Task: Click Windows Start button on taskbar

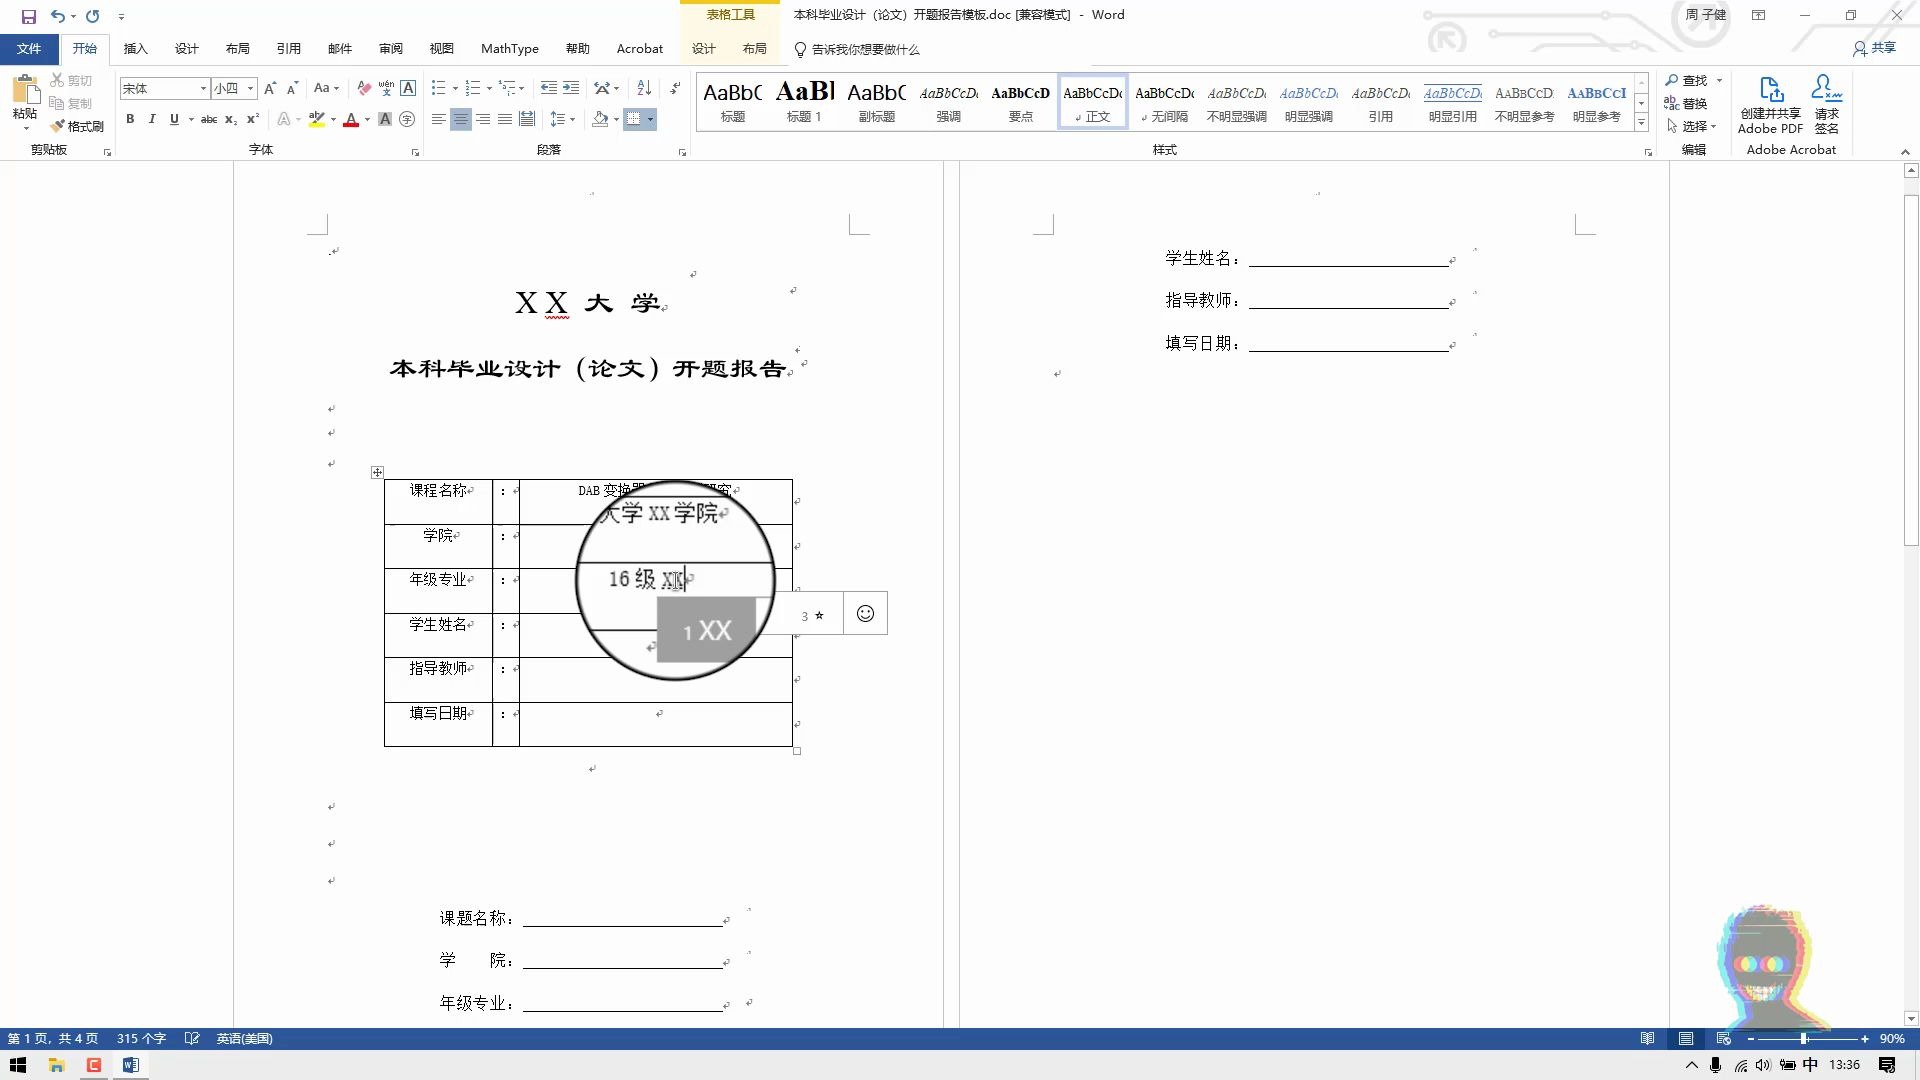Action: click(x=18, y=1065)
